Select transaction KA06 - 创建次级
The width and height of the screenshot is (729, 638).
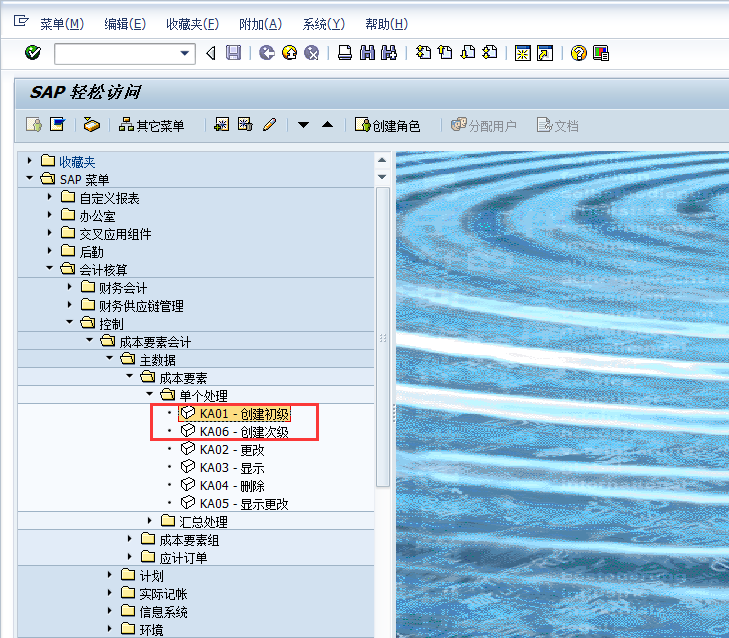tap(235, 432)
